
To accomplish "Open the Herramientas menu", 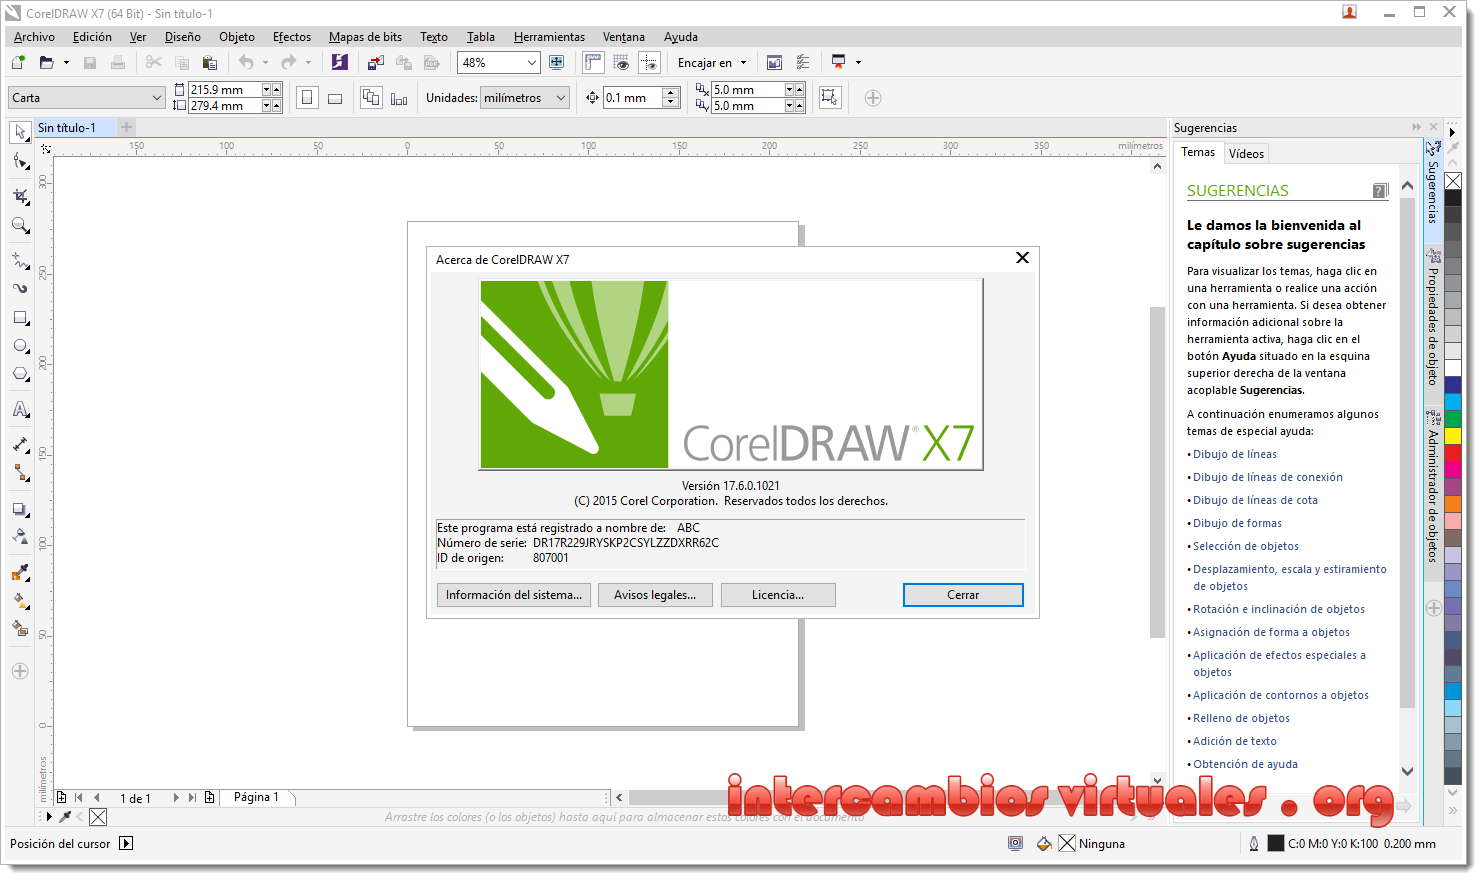I will click(x=549, y=37).
